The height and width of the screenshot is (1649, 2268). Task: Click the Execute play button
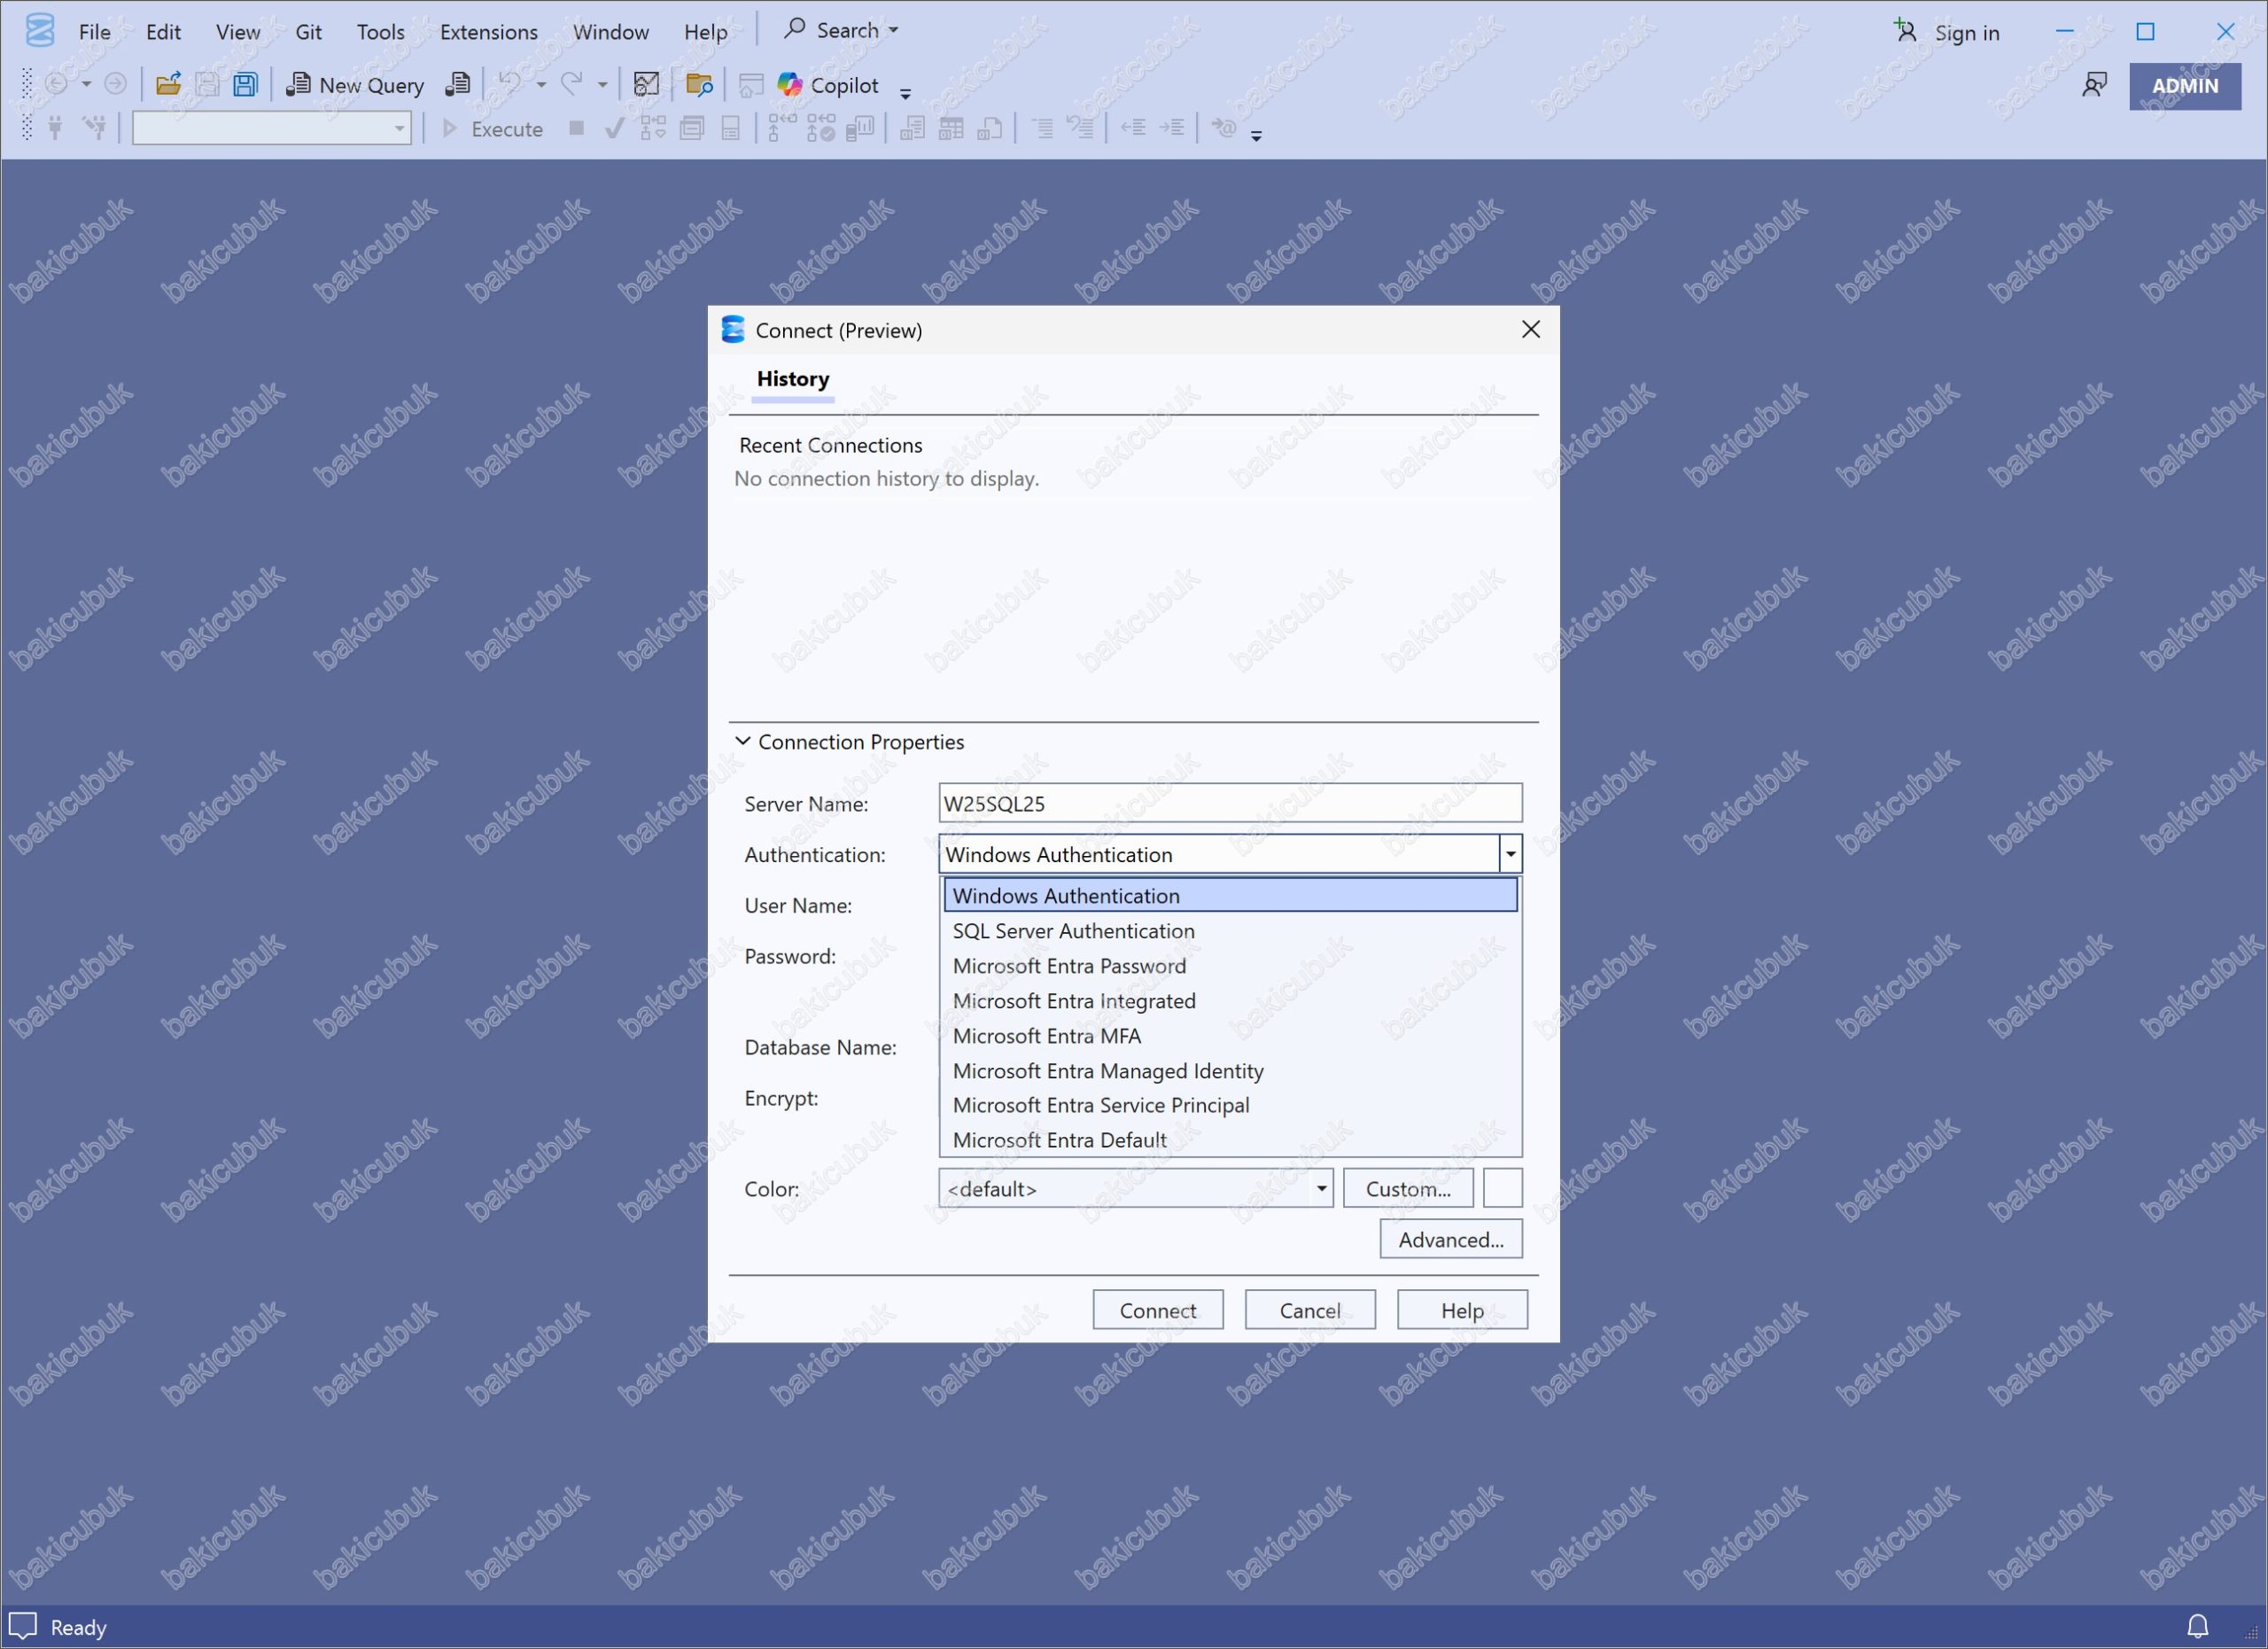493,128
